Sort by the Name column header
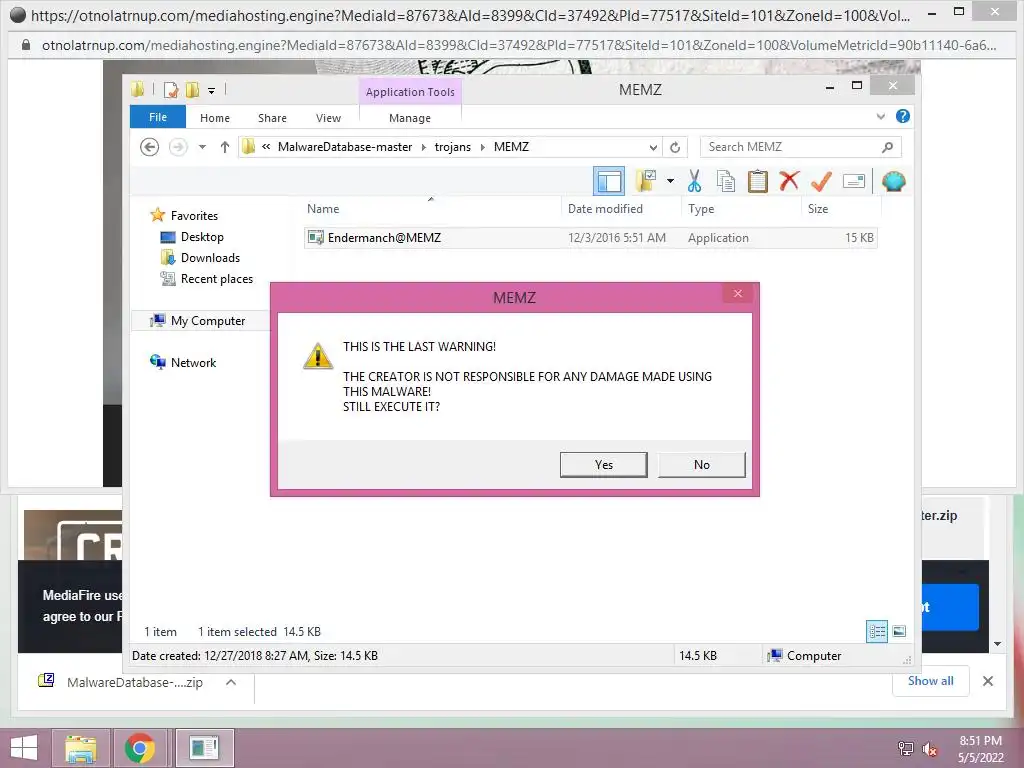This screenshot has width=1024, height=768. (431, 209)
